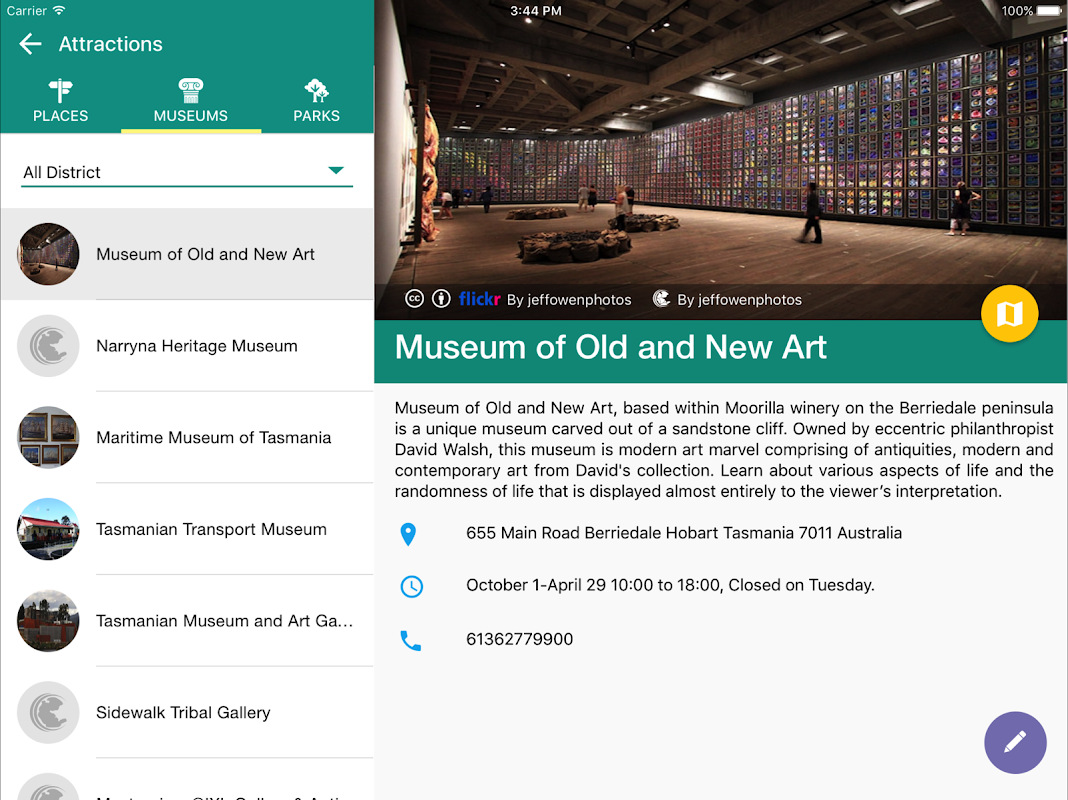Switch to the Places tab
The width and height of the screenshot is (1068, 800).
click(x=61, y=101)
